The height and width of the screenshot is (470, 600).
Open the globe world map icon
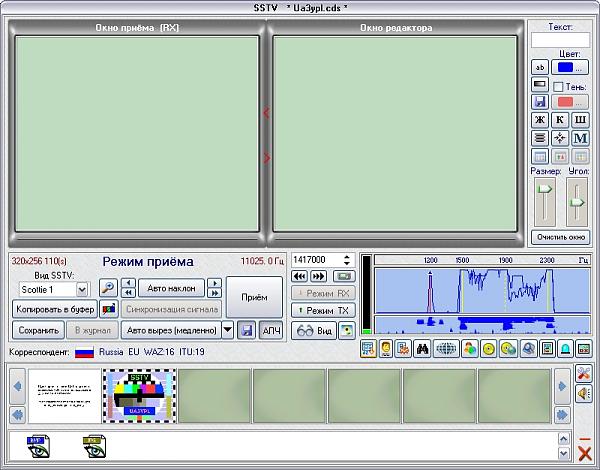coord(446,349)
